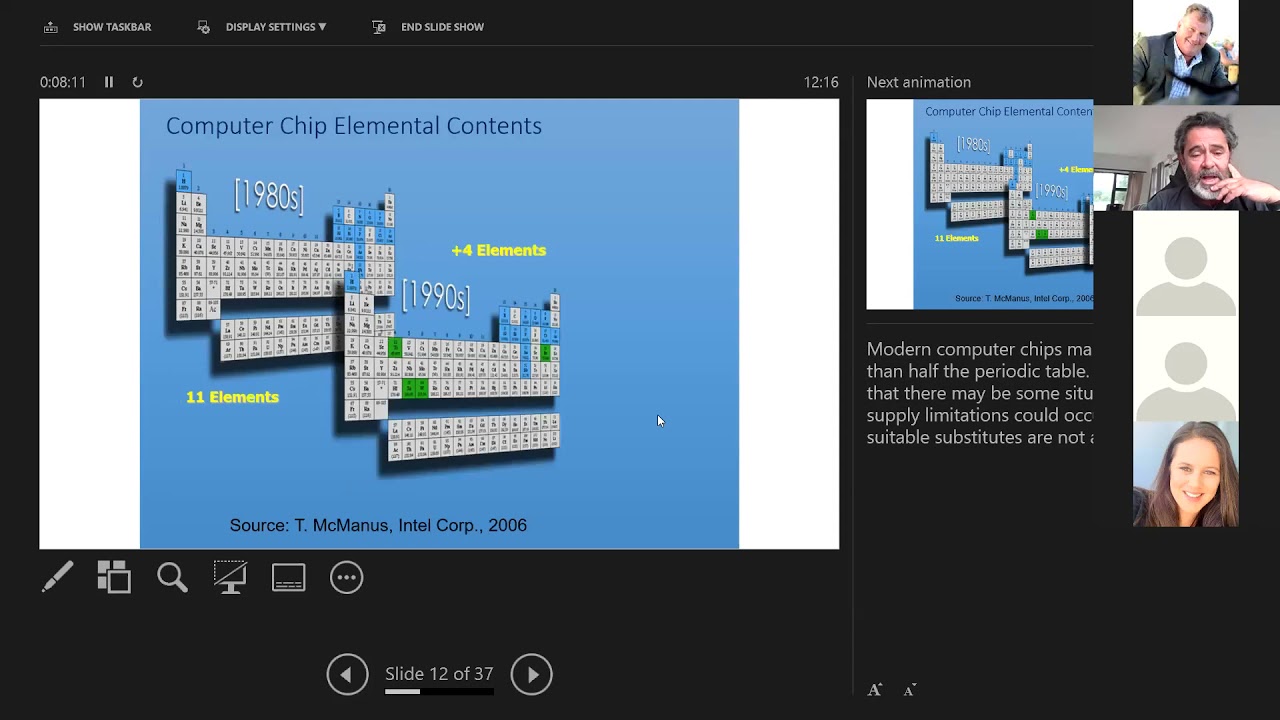Restart the presentation timer
Image resolution: width=1280 pixels, height=720 pixels.
pyautogui.click(x=137, y=82)
